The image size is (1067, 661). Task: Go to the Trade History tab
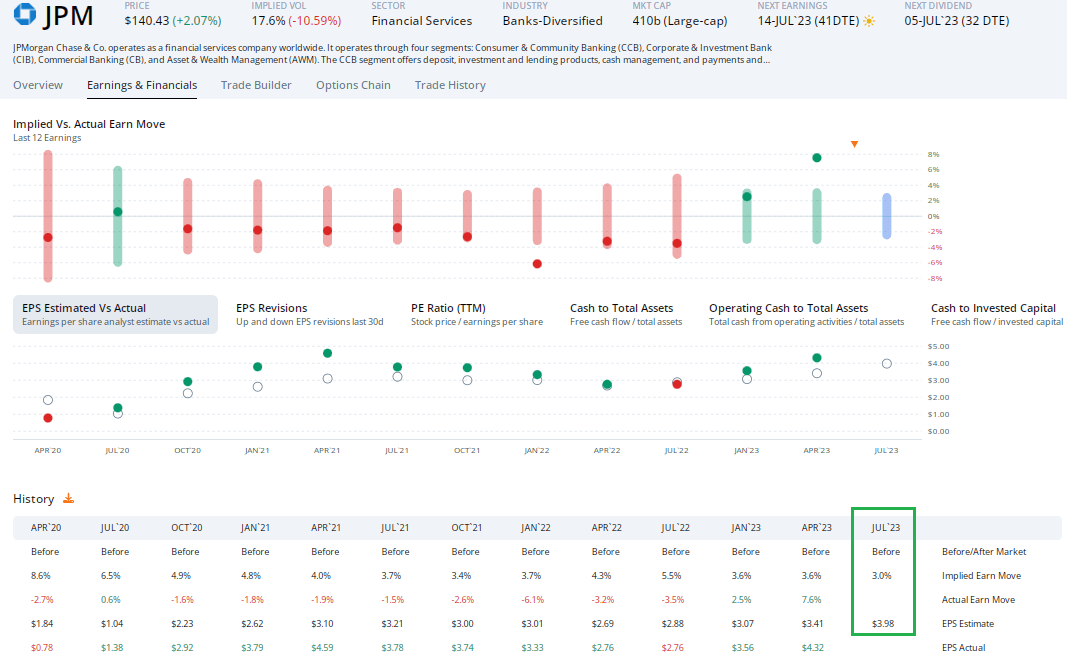click(x=450, y=85)
